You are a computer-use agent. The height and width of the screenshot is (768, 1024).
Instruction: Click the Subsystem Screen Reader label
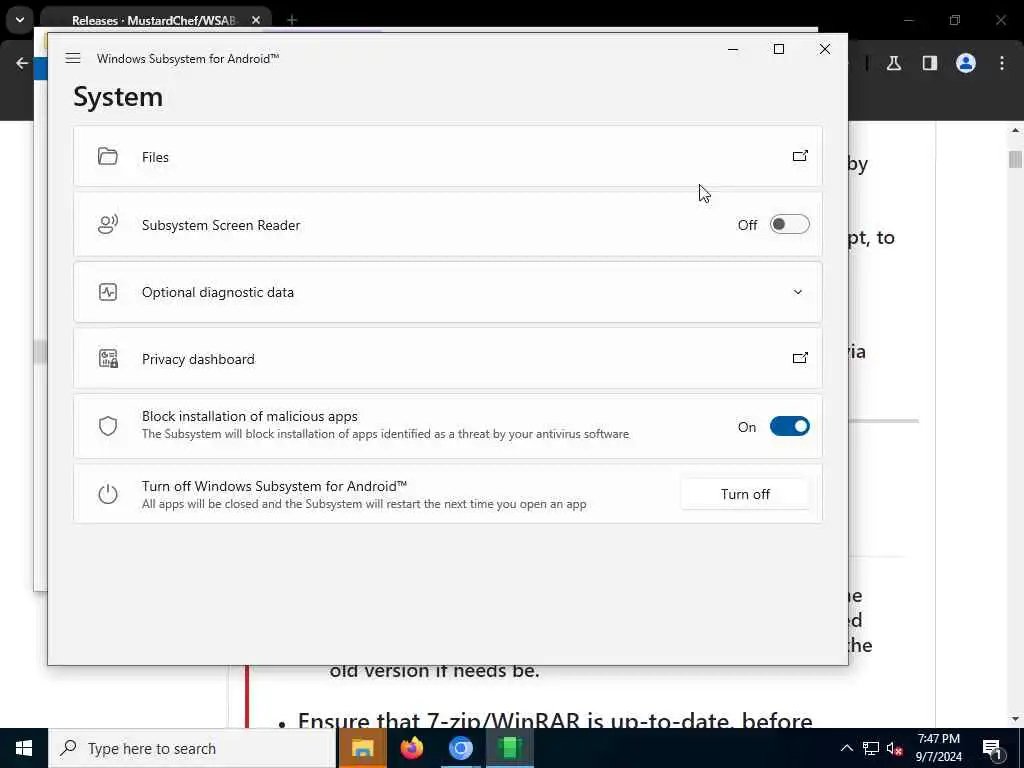coord(221,225)
